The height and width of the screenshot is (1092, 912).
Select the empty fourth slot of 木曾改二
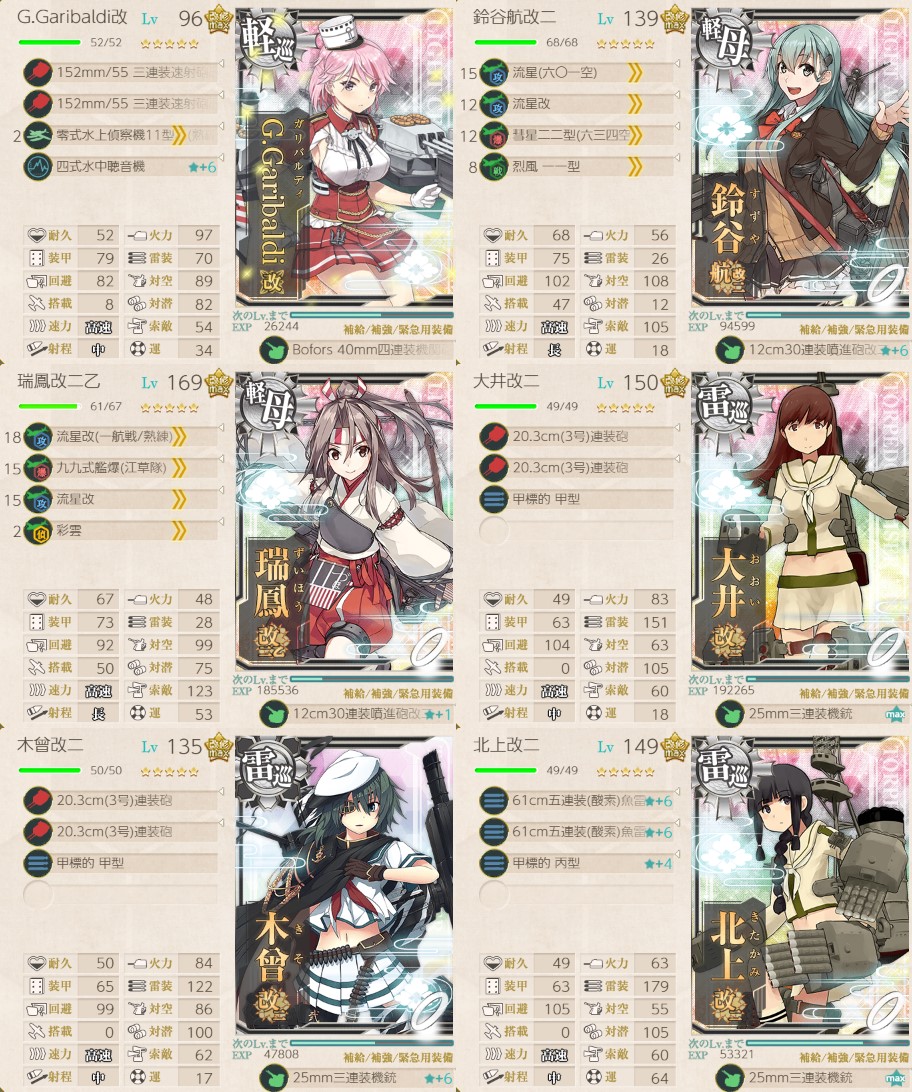(x=38, y=894)
